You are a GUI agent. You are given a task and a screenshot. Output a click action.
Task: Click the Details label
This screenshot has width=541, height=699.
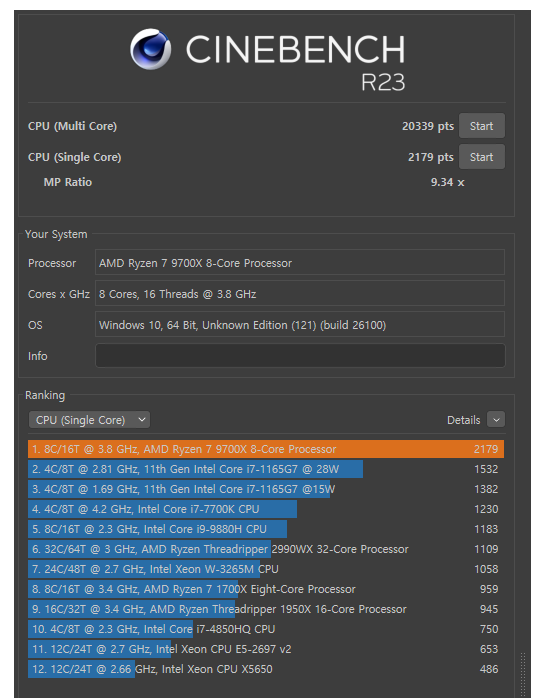point(463,420)
